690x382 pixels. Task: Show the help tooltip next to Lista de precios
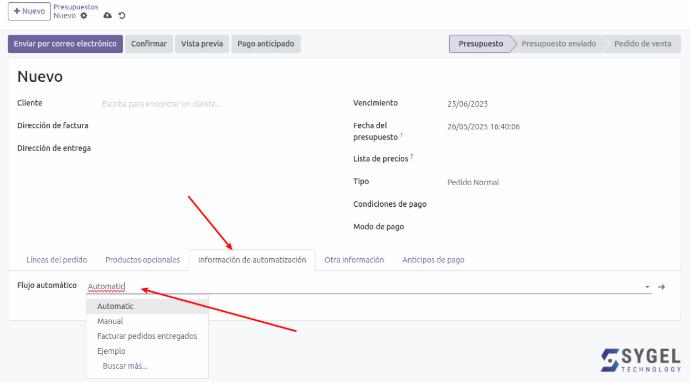click(x=412, y=156)
